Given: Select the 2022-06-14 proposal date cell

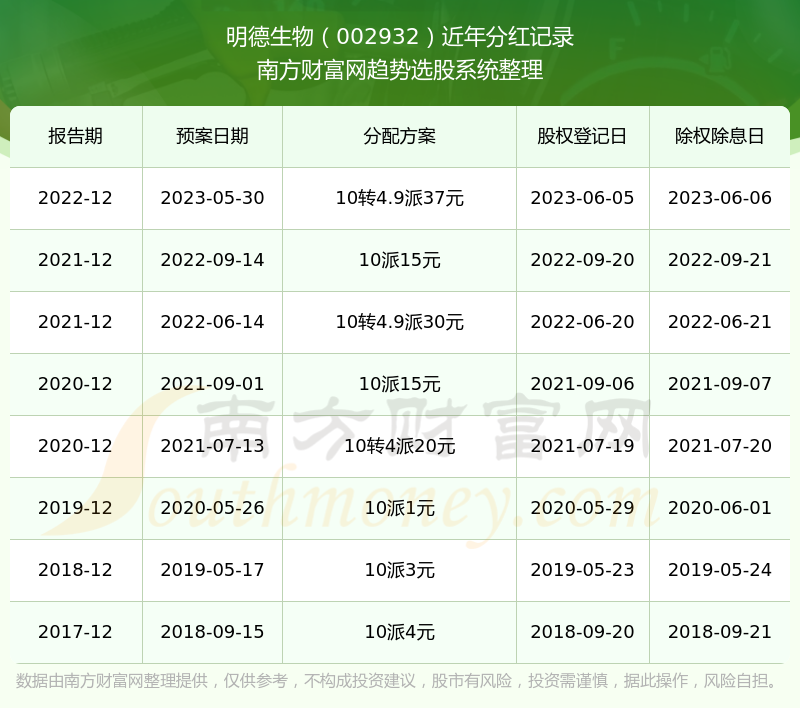Looking at the screenshot, I should [x=212, y=322].
